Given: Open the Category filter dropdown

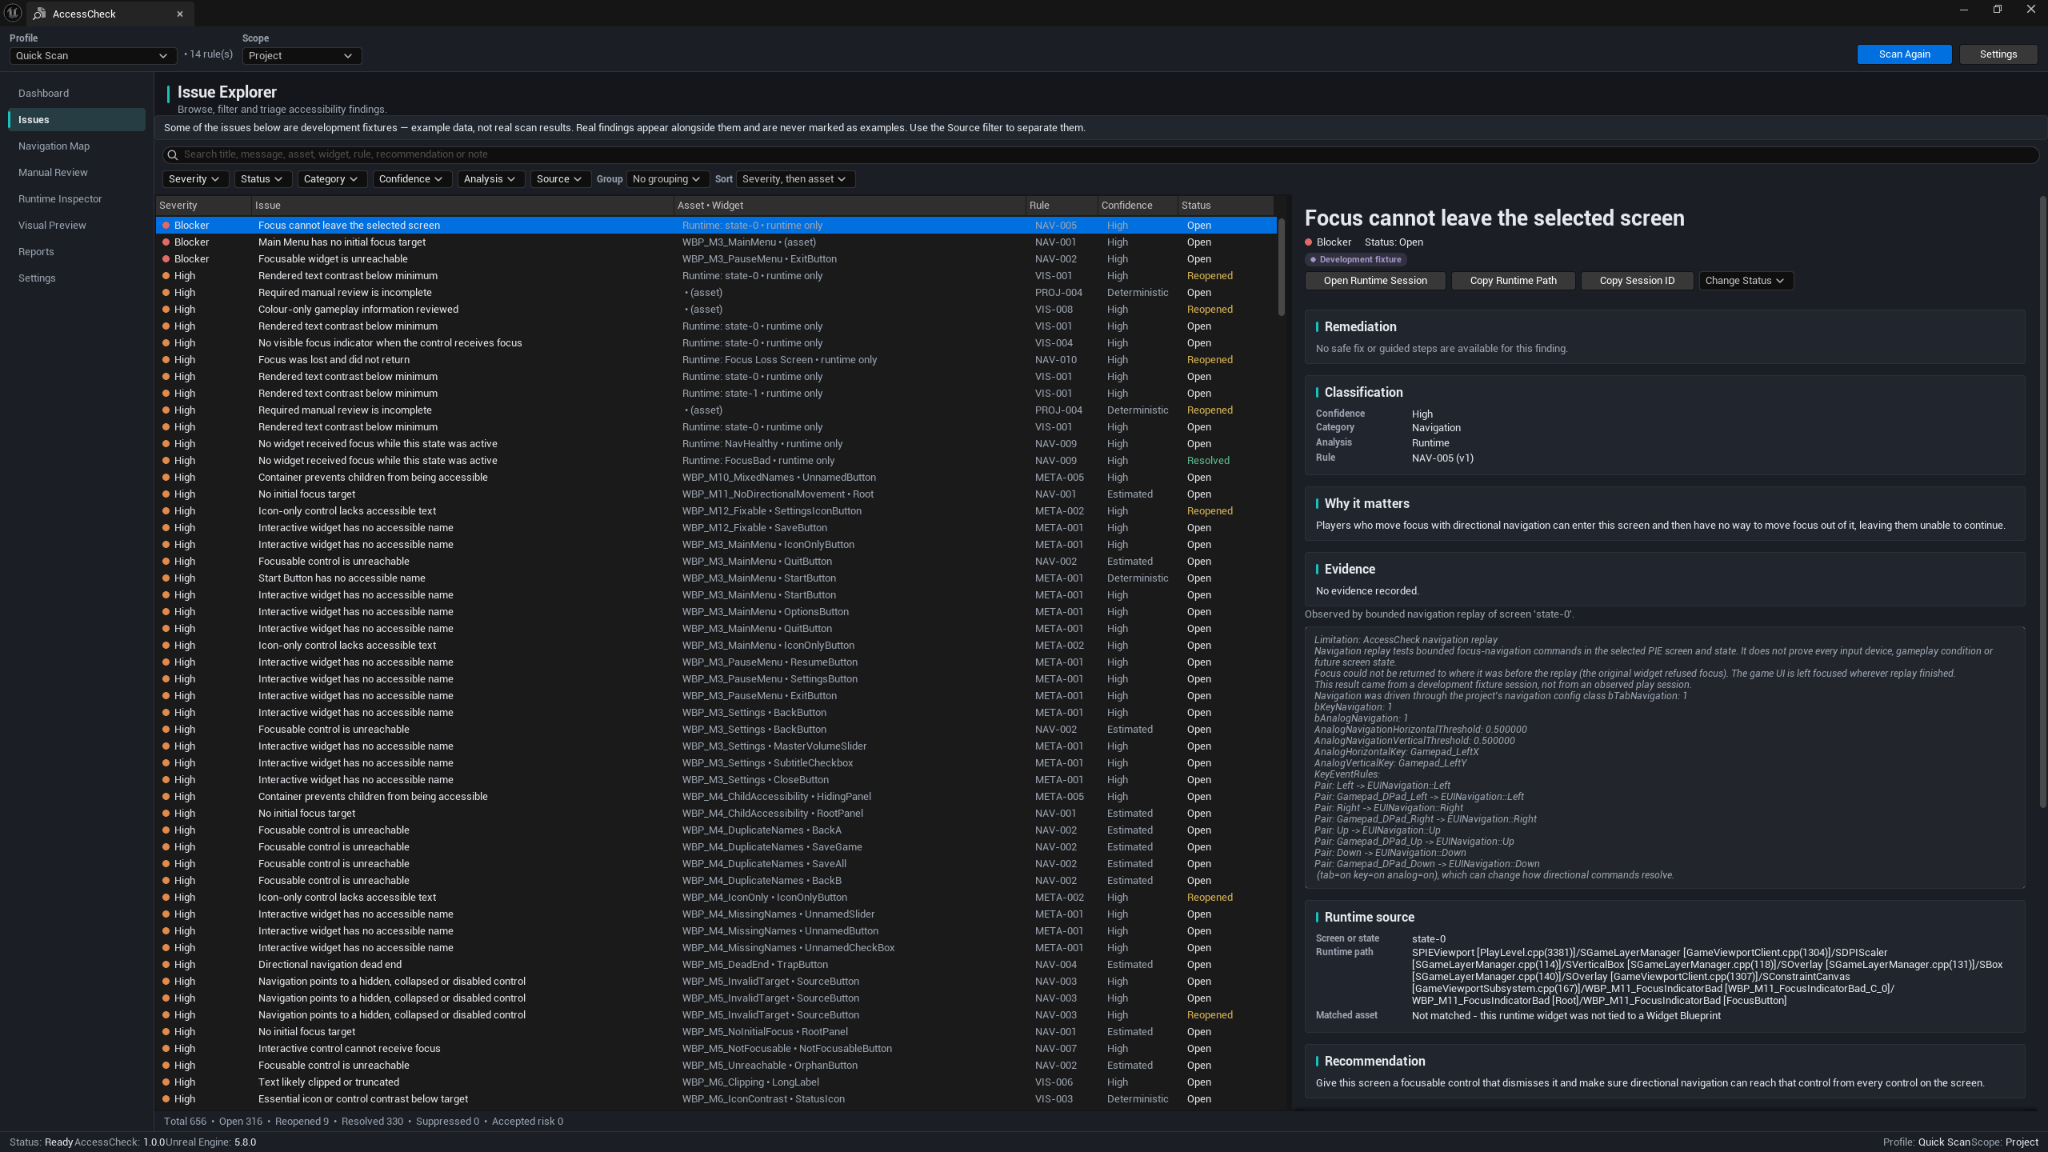Looking at the screenshot, I should pyautogui.click(x=330, y=179).
